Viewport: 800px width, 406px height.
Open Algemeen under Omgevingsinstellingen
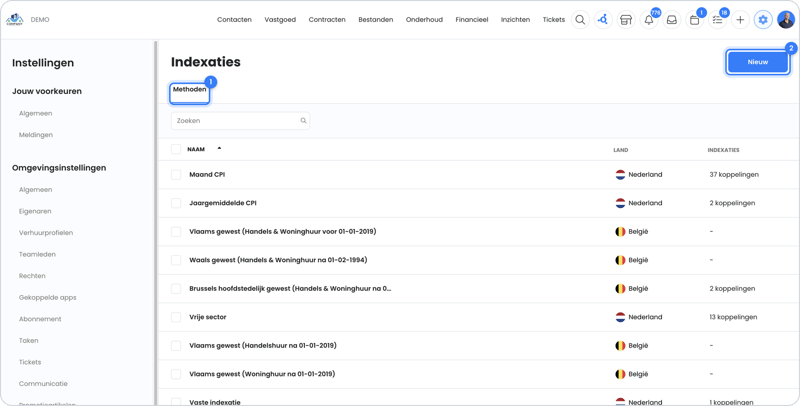pyautogui.click(x=35, y=190)
